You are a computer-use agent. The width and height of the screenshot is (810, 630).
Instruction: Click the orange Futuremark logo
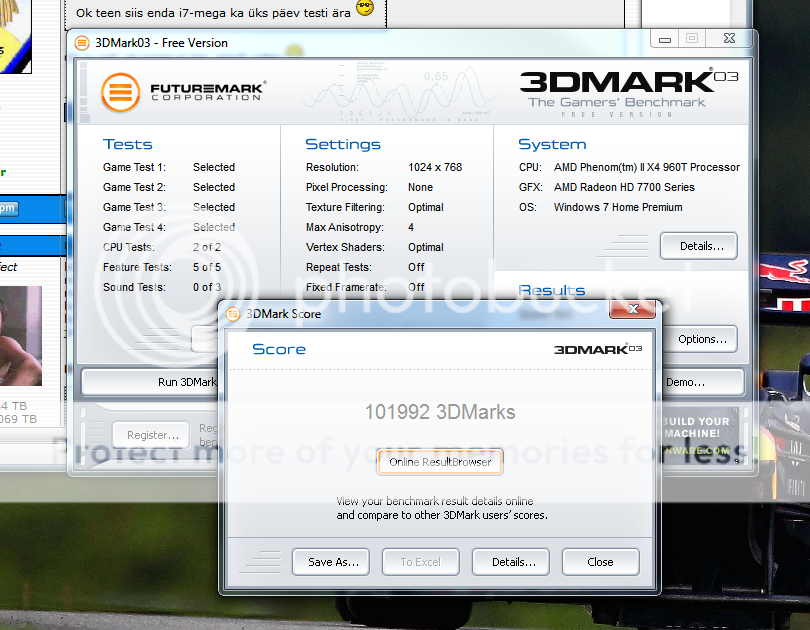[120, 92]
